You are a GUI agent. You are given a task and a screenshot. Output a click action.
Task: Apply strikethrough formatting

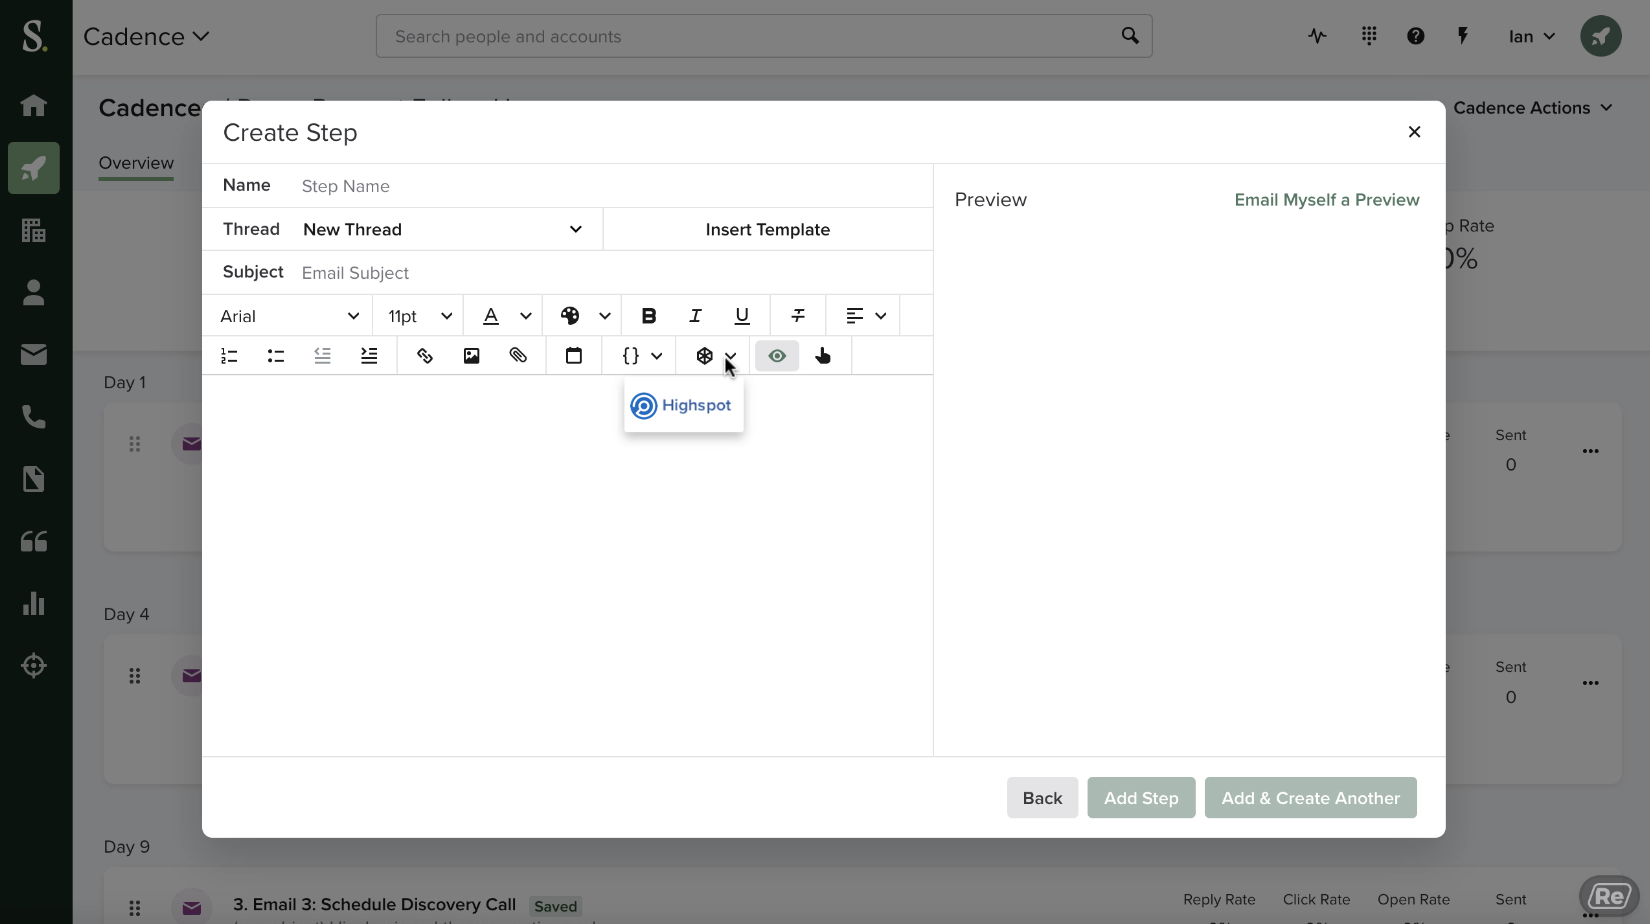[798, 316]
